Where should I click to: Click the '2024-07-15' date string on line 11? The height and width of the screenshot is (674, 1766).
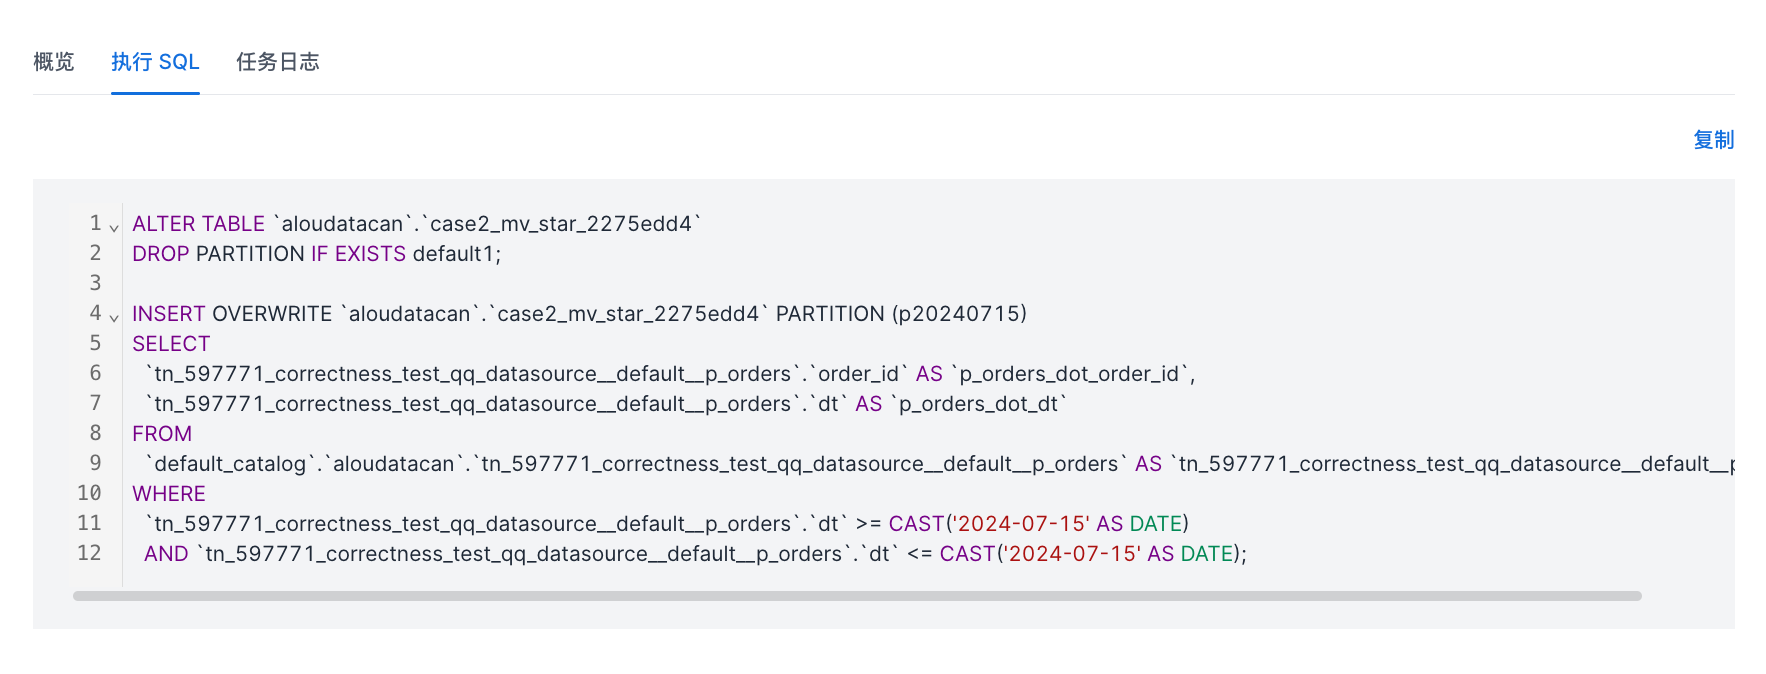click(1020, 524)
